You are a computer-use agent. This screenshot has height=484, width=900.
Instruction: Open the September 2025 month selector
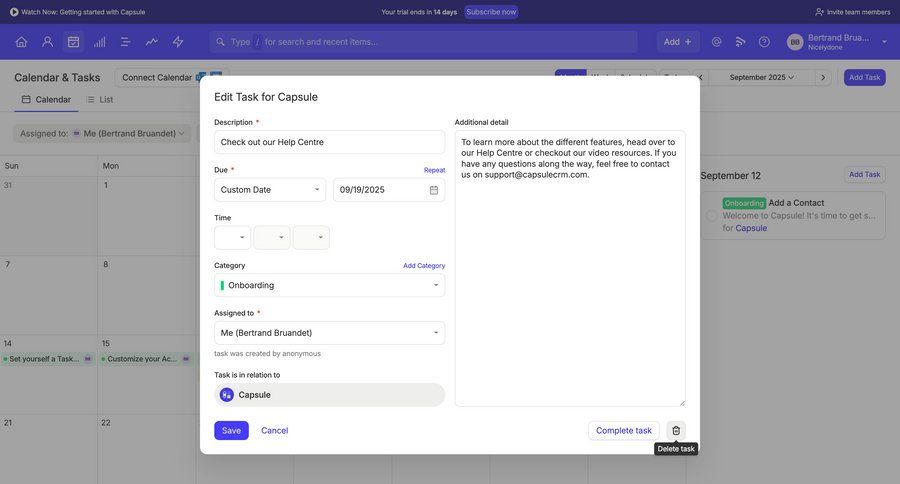[x=762, y=78]
